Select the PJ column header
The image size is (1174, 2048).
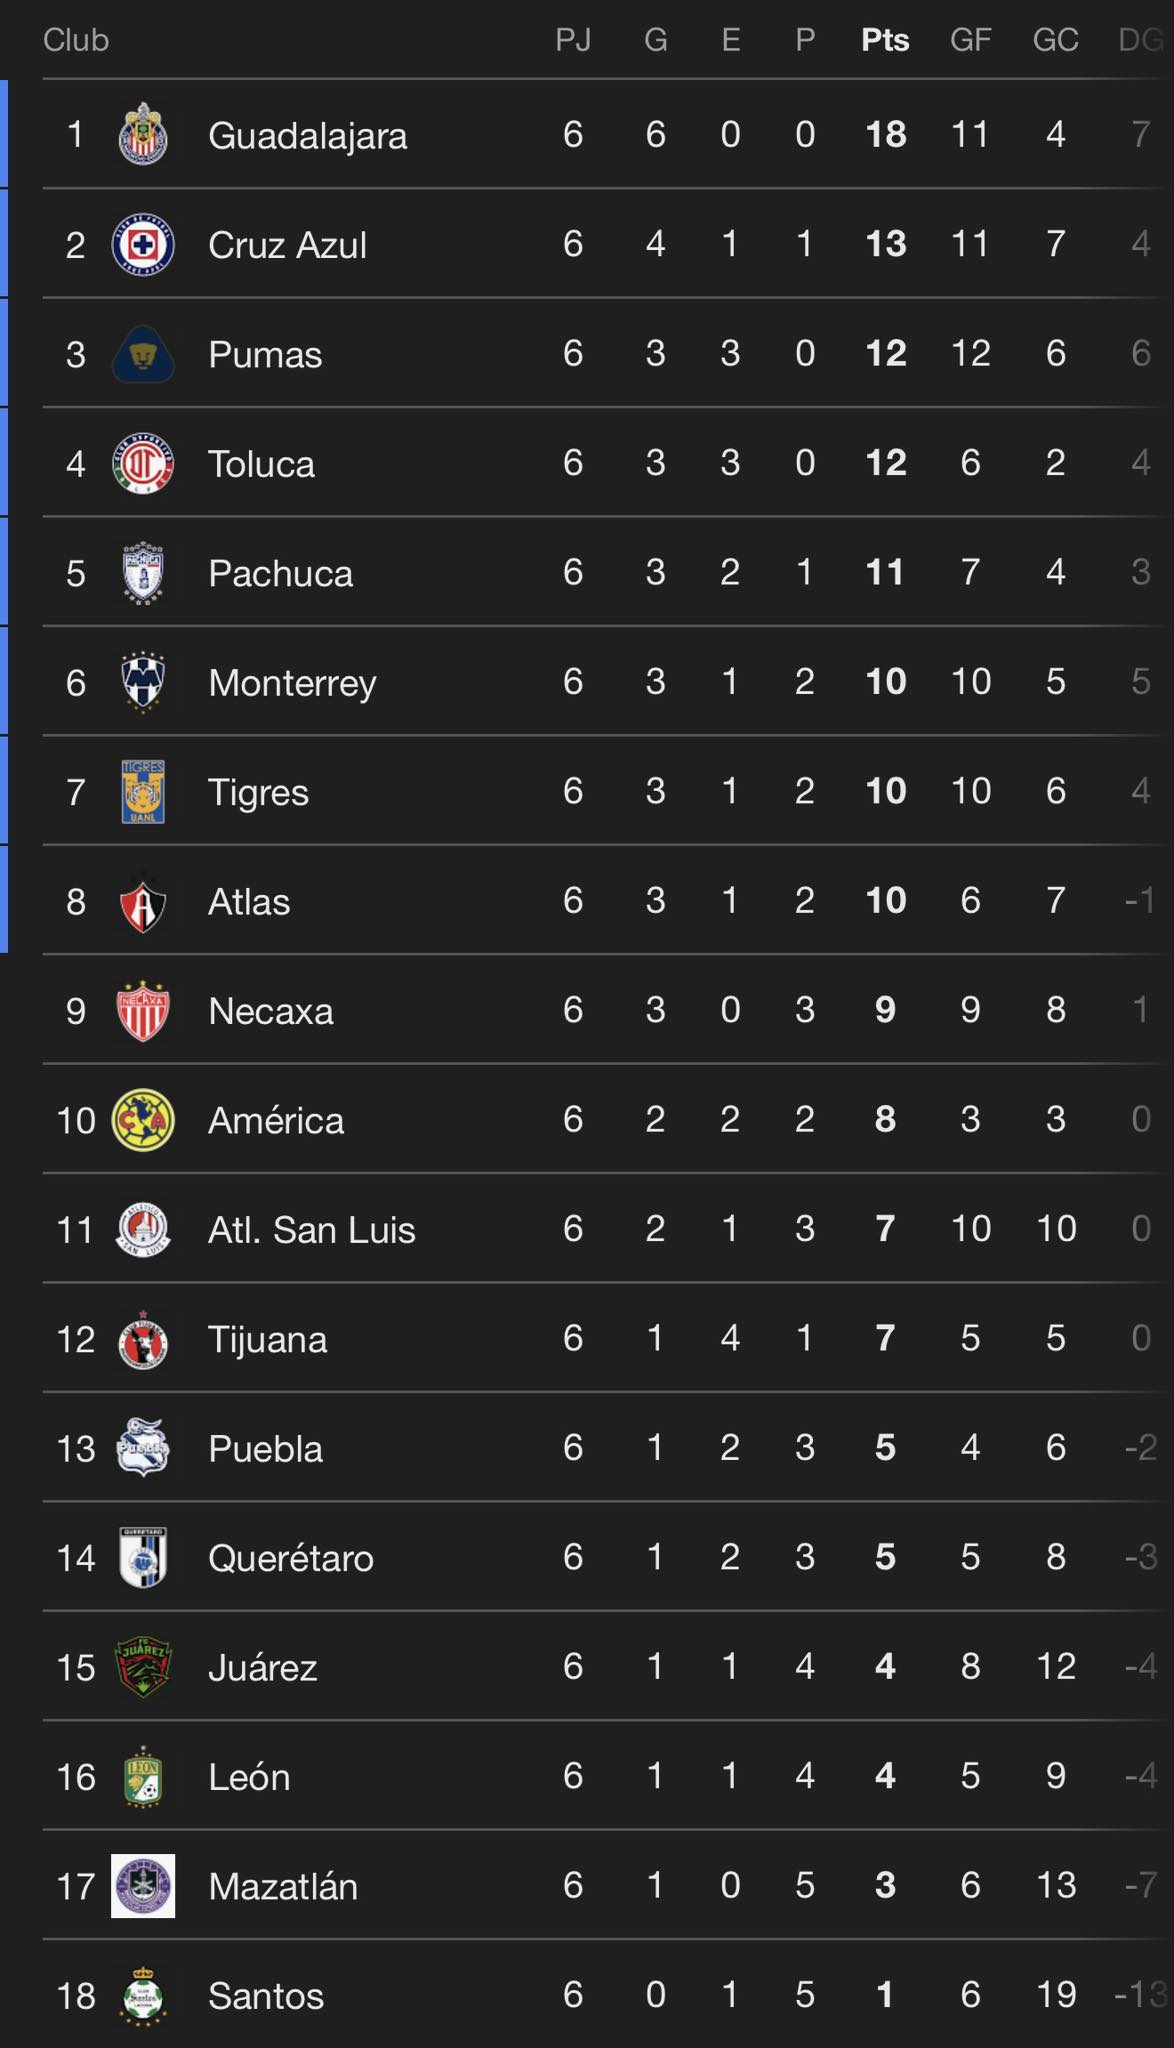point(573,40)
